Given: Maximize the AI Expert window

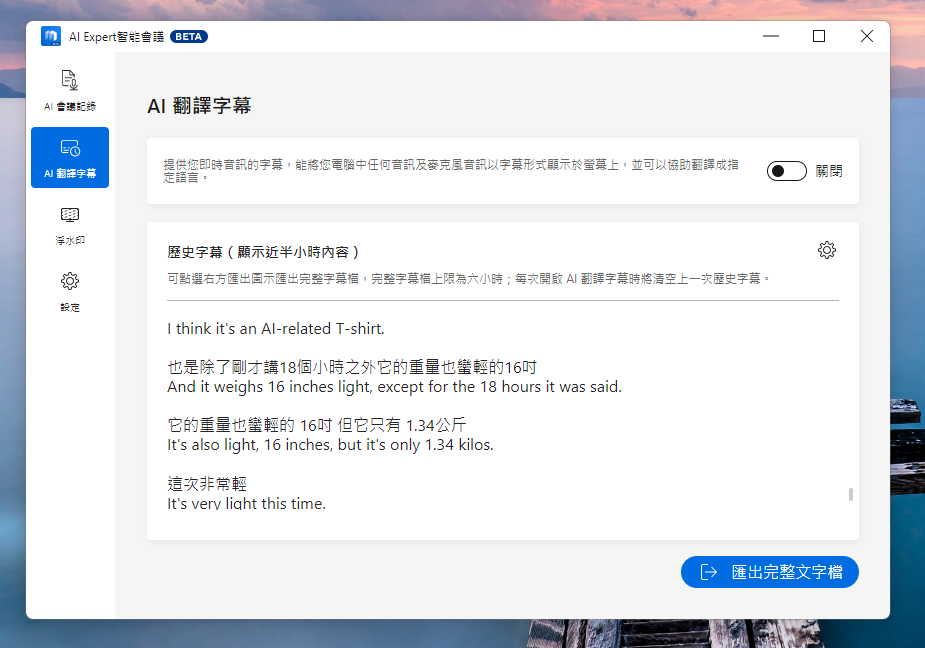Looking at the screenshot, I should click(818, 36).
